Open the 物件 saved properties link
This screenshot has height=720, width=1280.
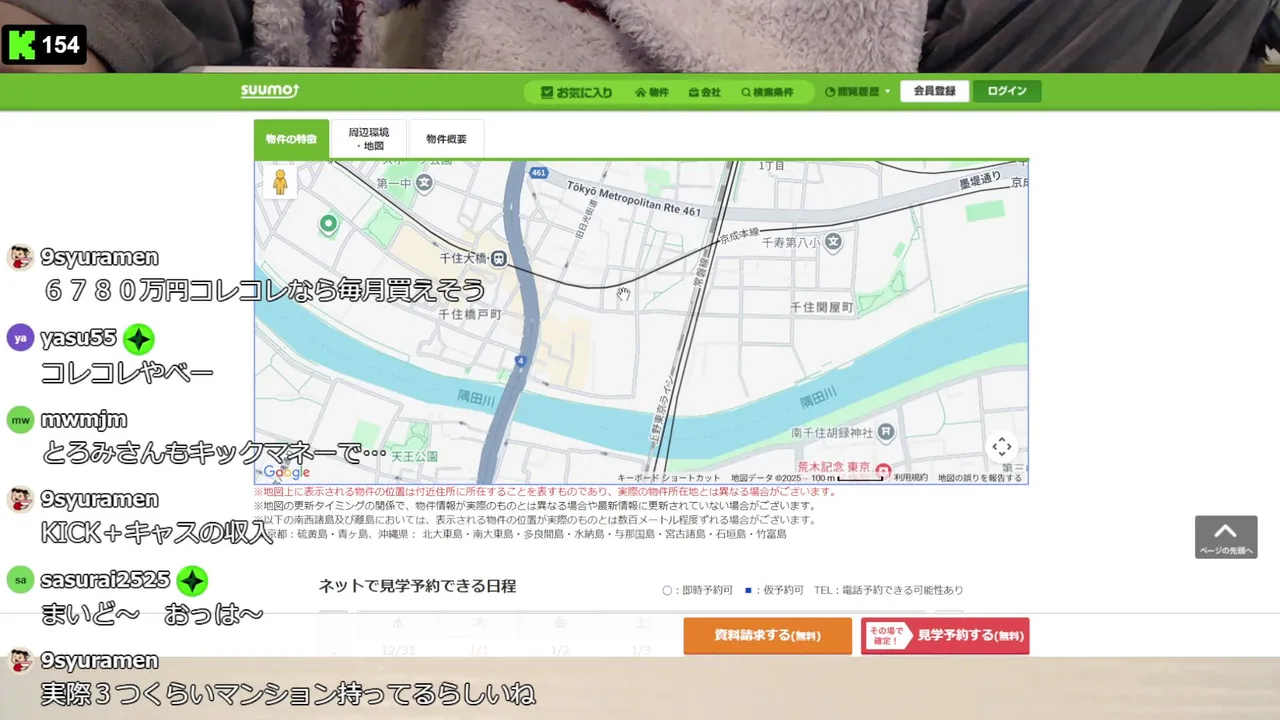click(x=652, y=92)
